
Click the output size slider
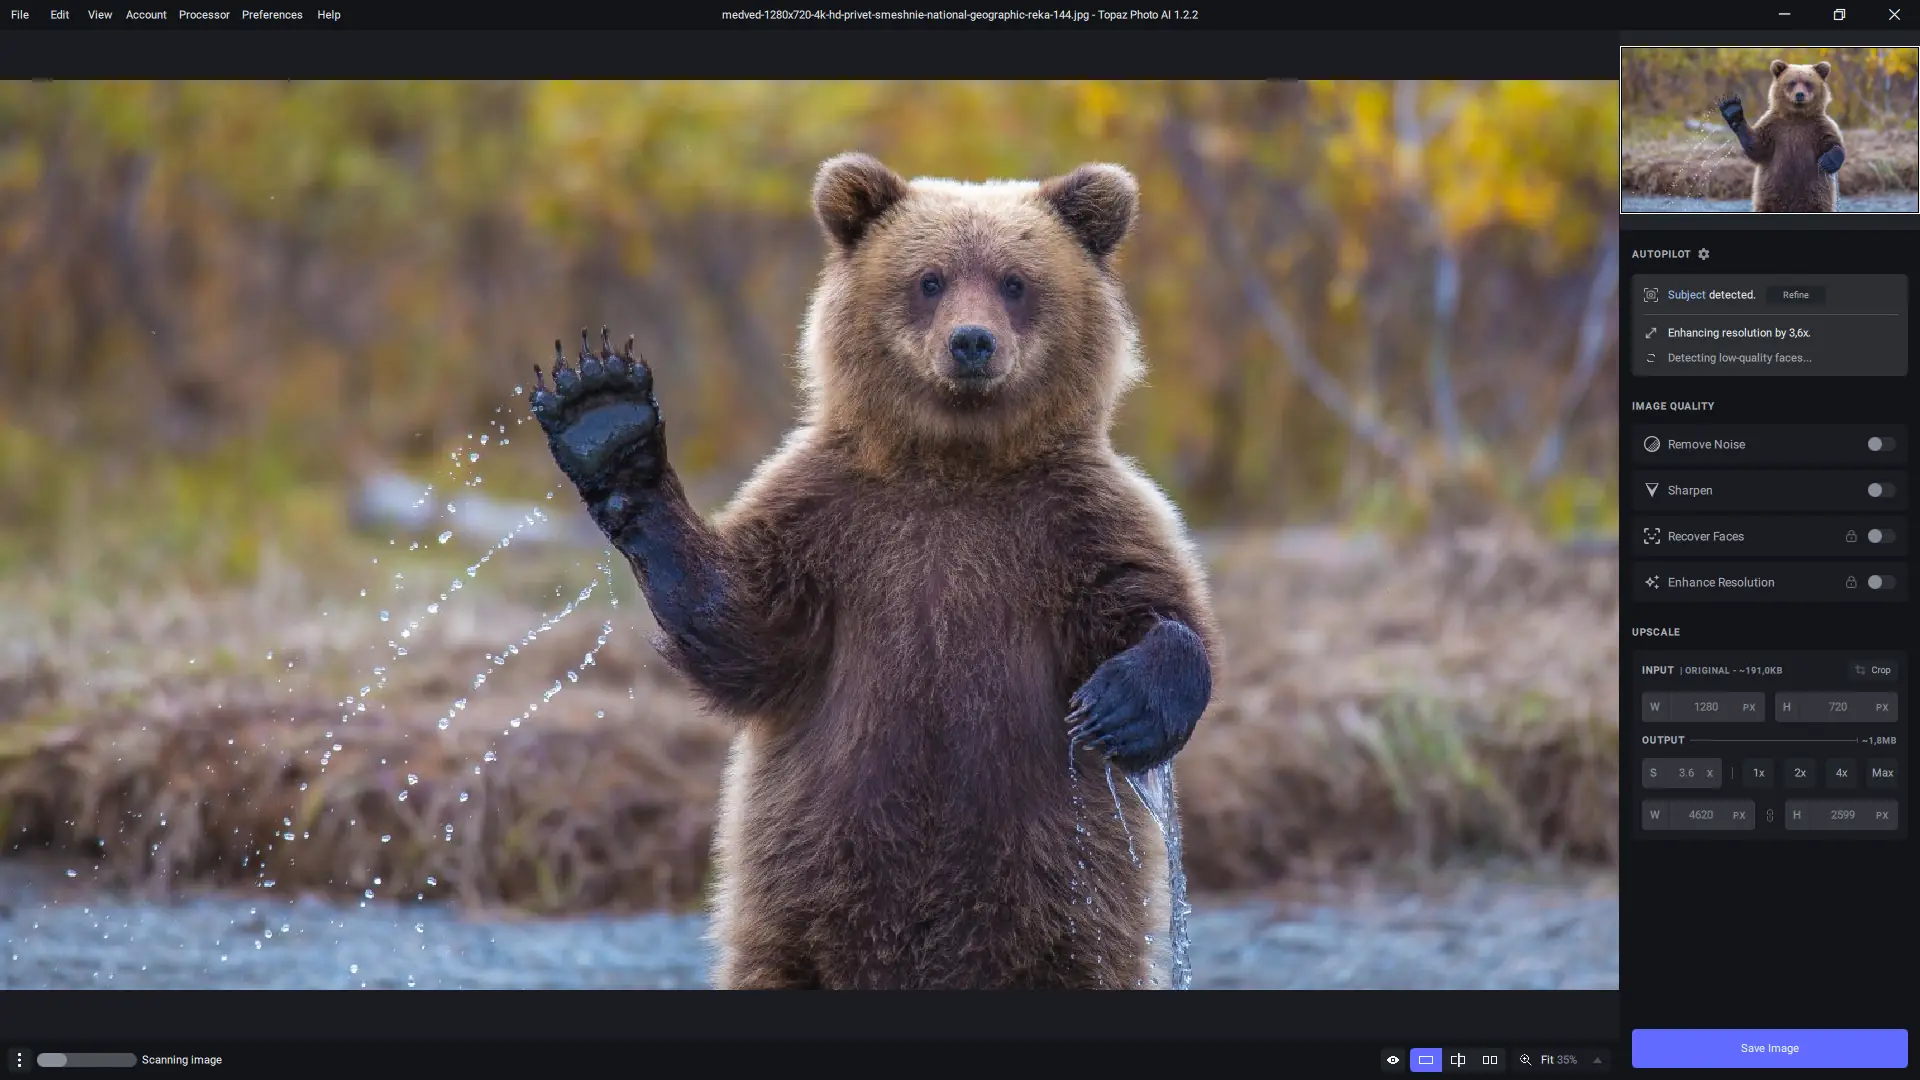[x=1773, y=741]
